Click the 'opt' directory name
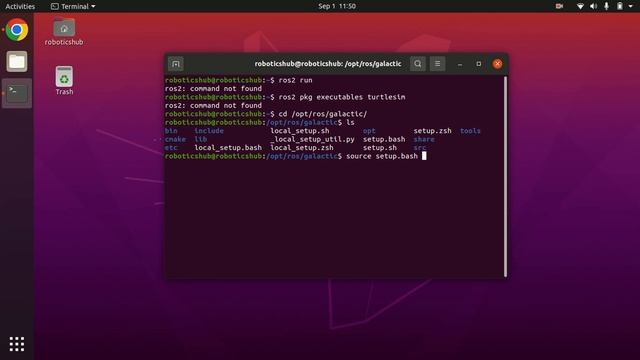Viewport: 640px width, 360px height. coord(369,131)
